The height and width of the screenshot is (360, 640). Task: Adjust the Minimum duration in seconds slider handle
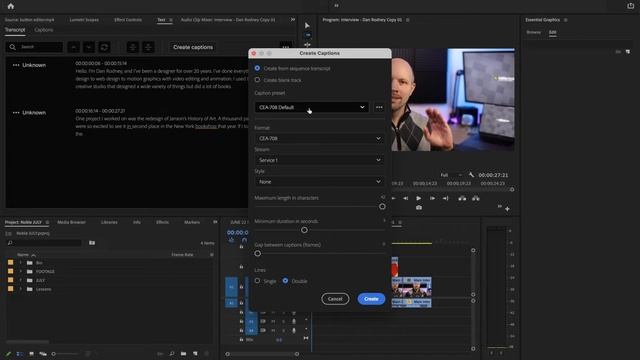point(304,230)
